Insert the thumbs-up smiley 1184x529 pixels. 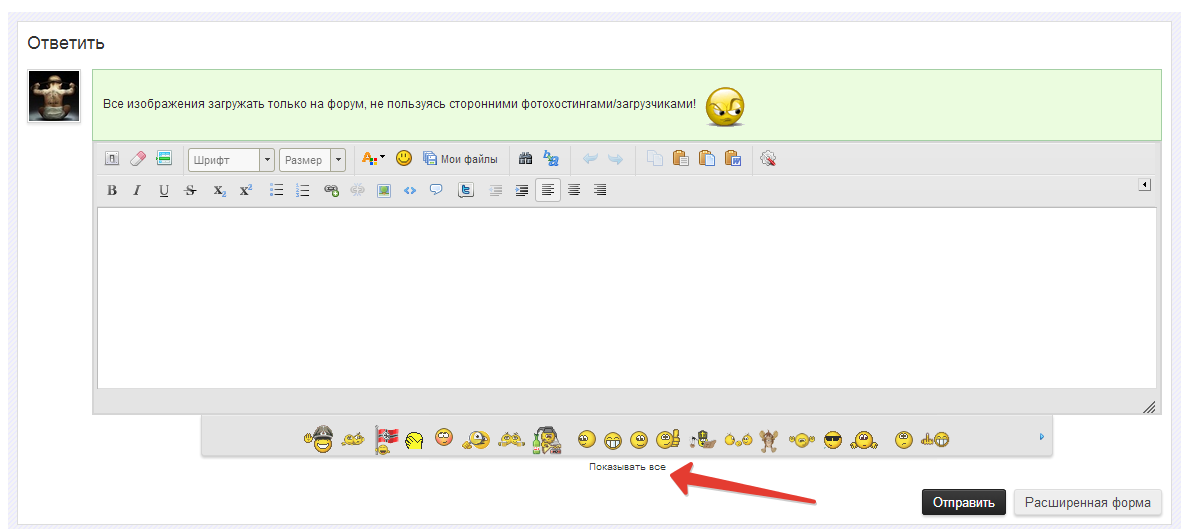pos(668,438)
